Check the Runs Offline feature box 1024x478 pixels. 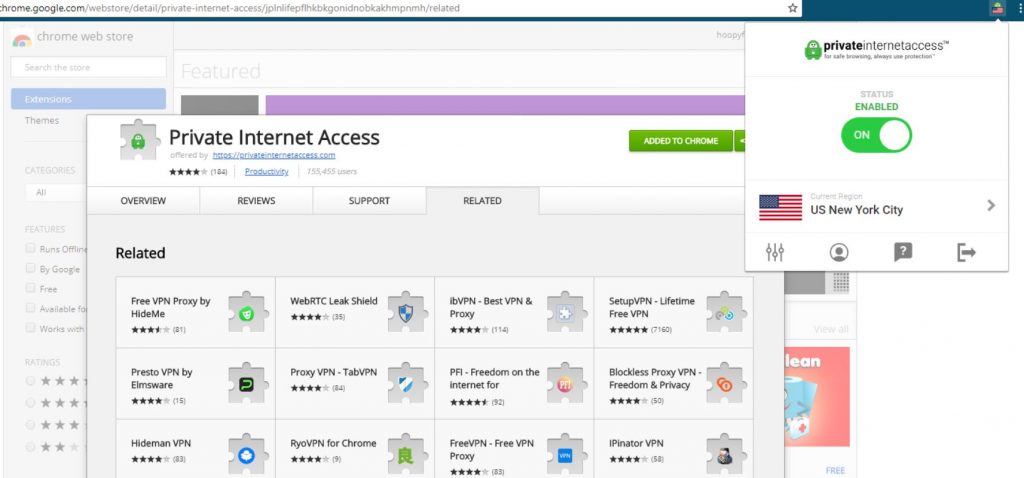tap(30, 248)
